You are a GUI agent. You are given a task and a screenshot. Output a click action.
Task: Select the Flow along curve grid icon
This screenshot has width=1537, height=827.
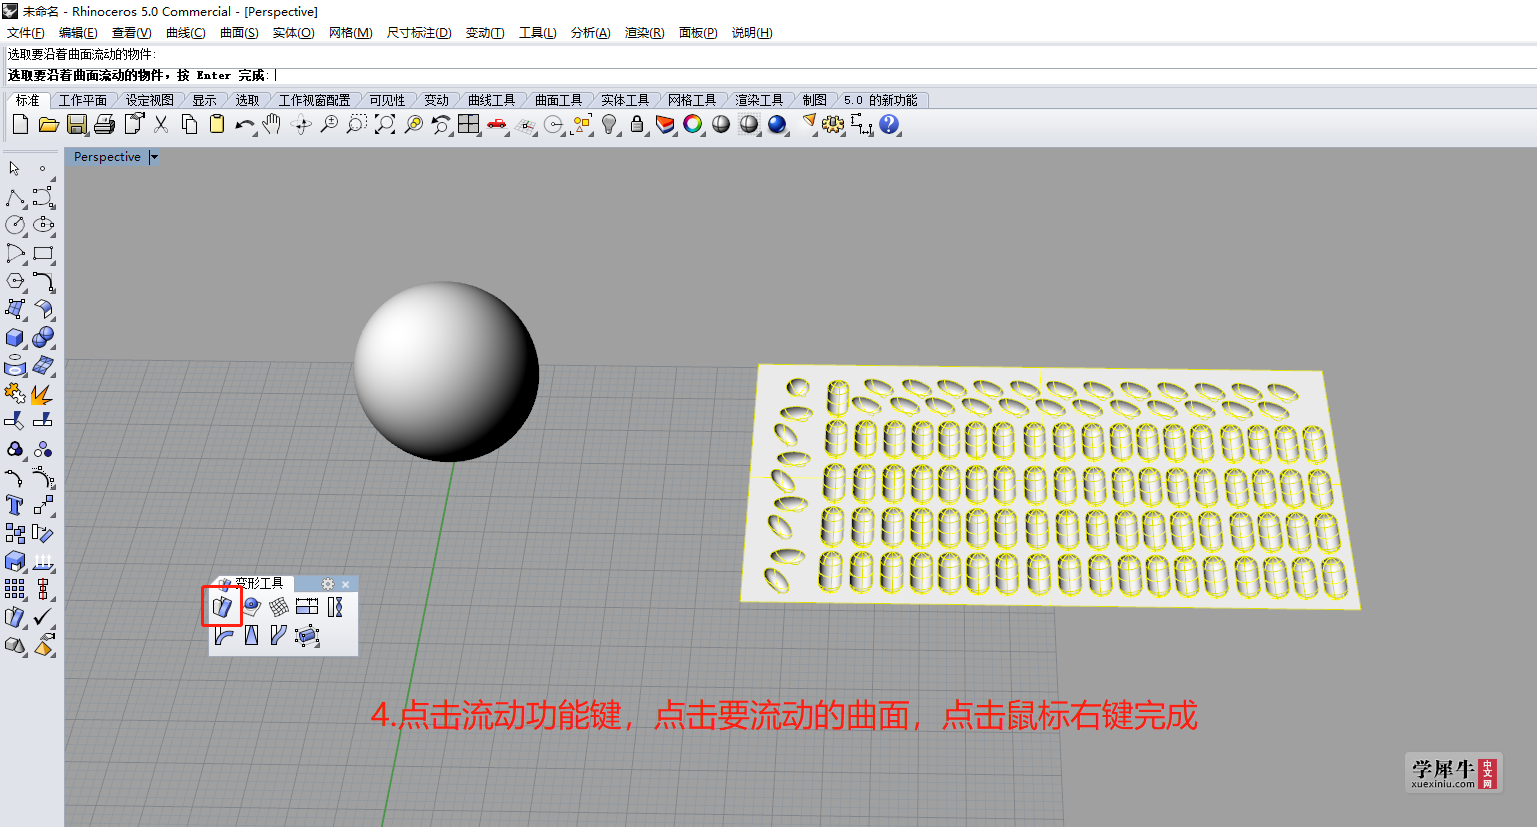tap(279, 606)
